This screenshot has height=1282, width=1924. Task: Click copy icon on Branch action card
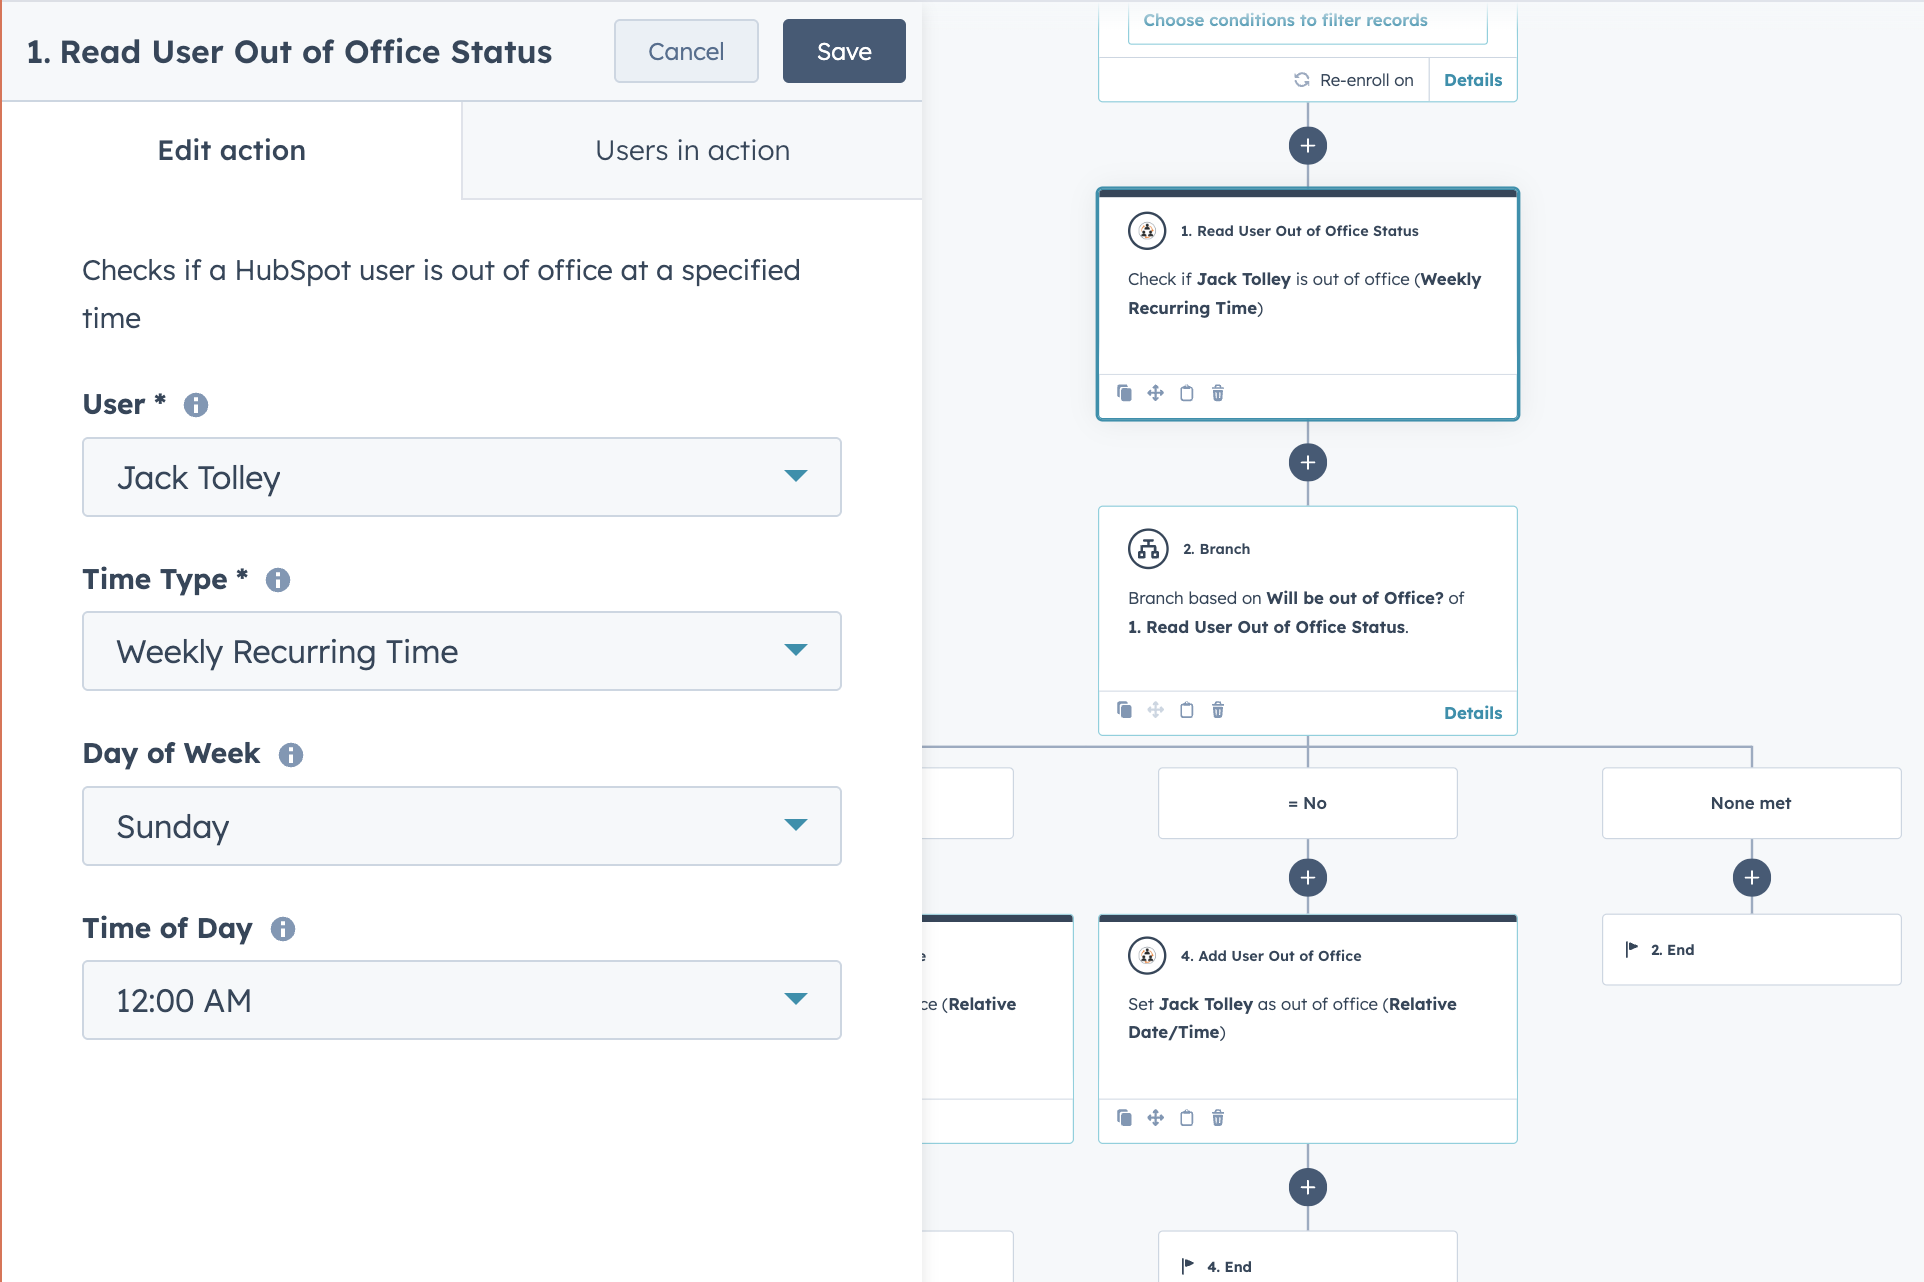click(1124, 710)
